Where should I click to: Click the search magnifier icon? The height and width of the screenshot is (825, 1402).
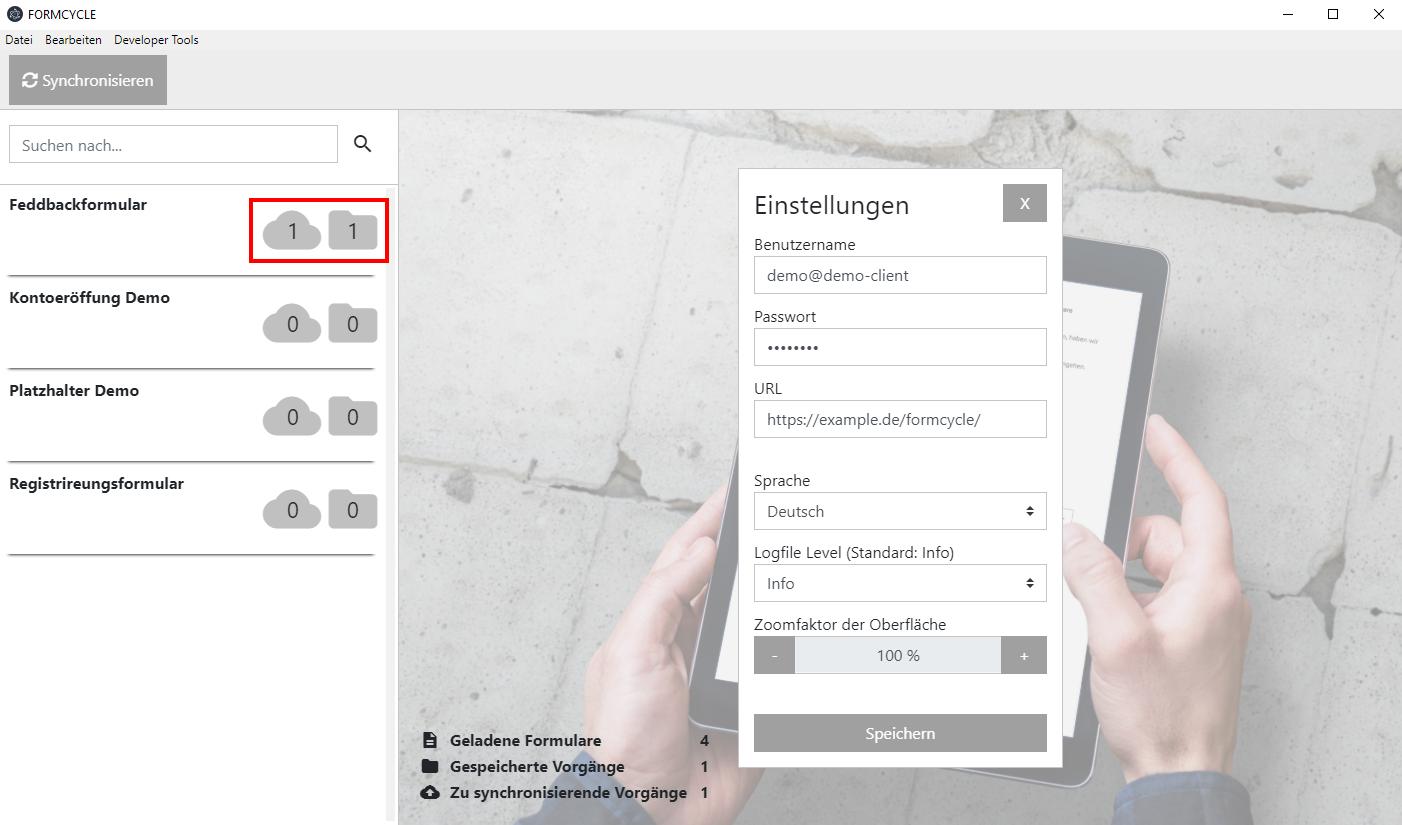click(362, 144)
